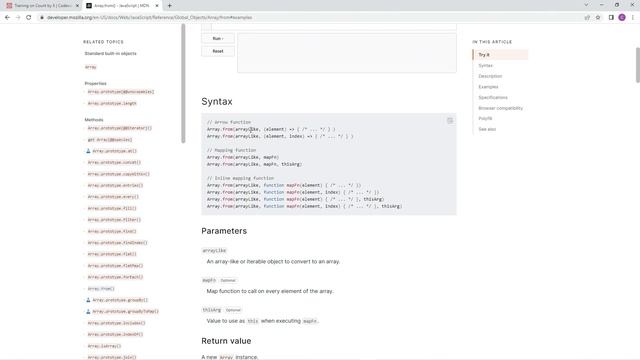
Task: Open Array.prototype.groupByToMap() sidebar link
Action: coord(125,311)
